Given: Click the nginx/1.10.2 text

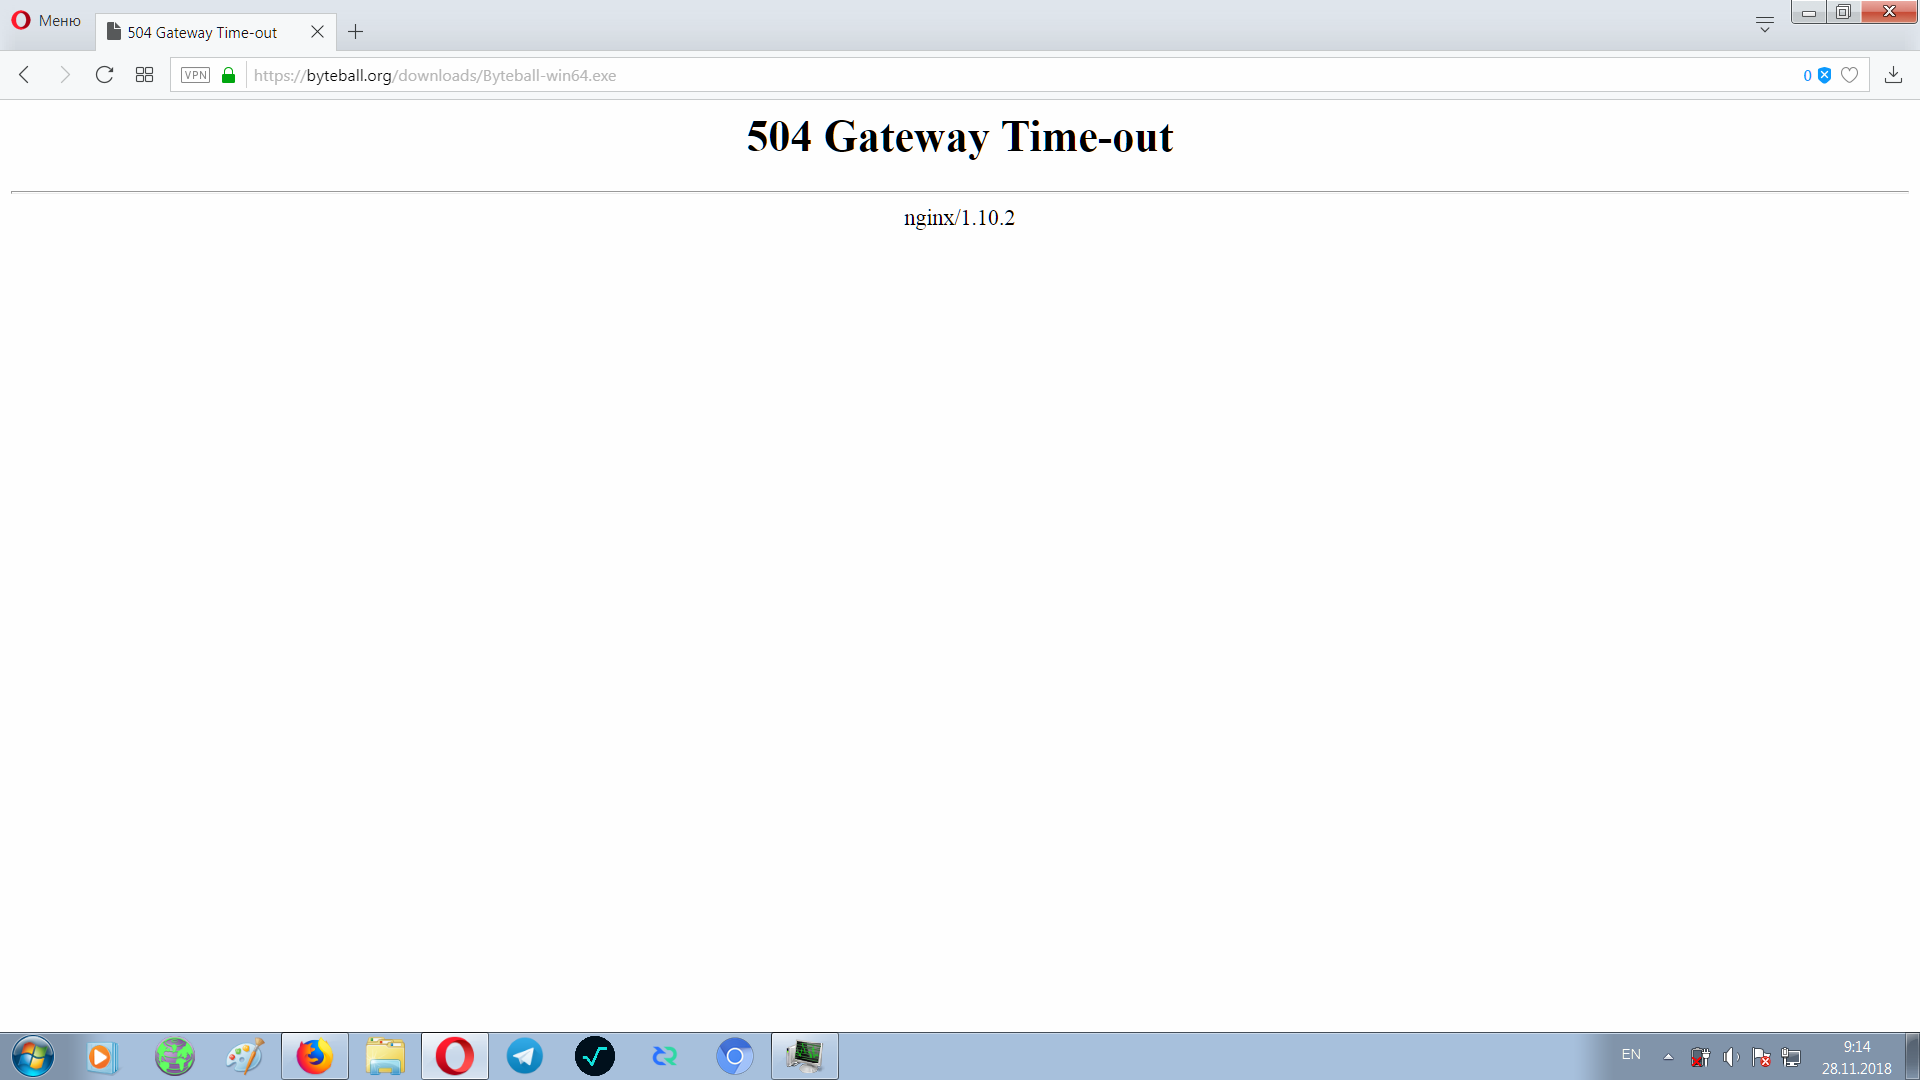Looking at the screenshot, I should 959,218.
